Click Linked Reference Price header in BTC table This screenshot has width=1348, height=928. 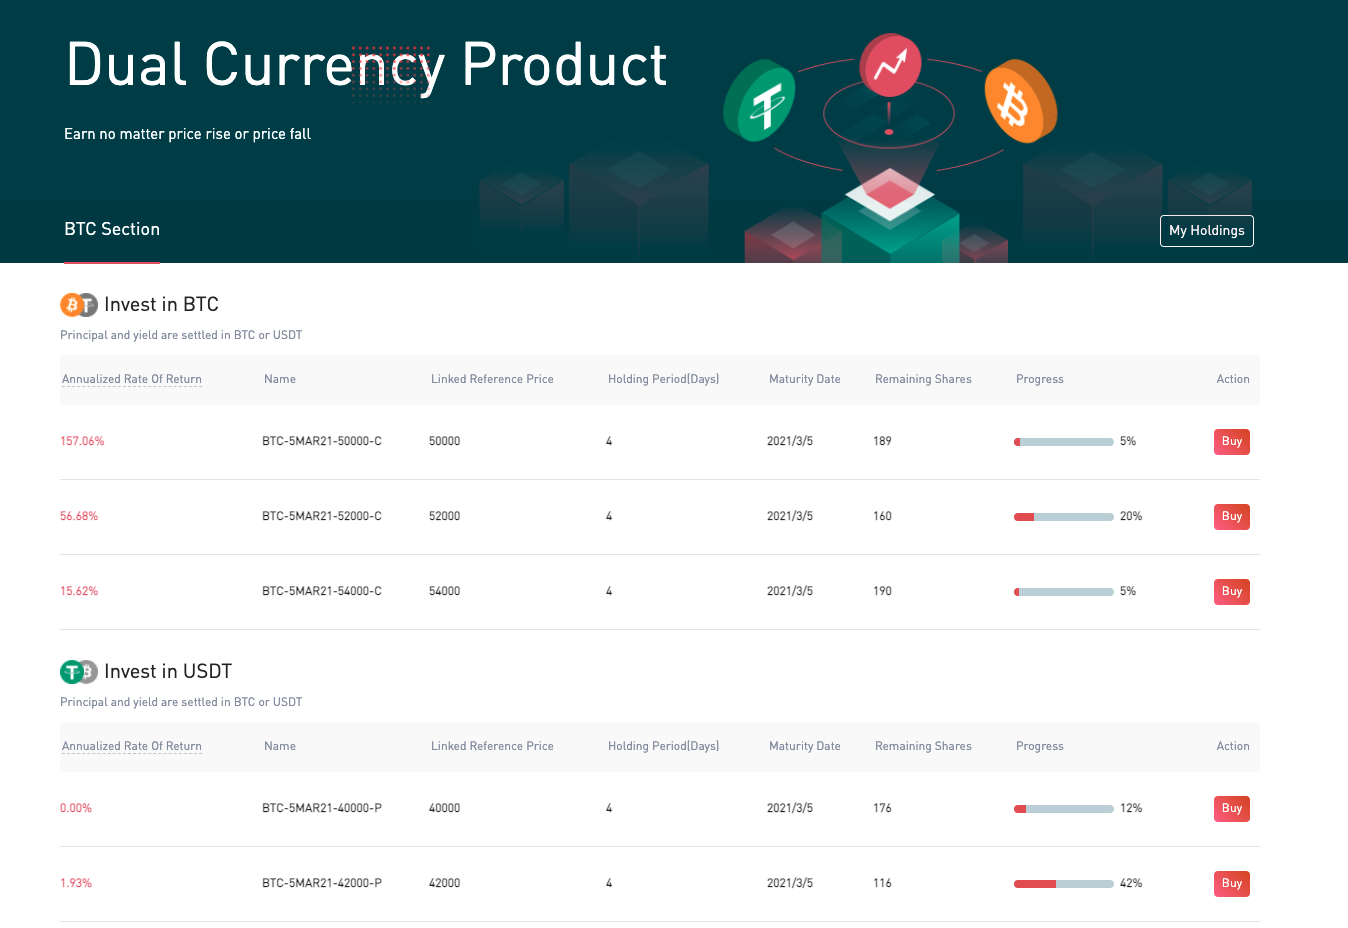(492, 379)
